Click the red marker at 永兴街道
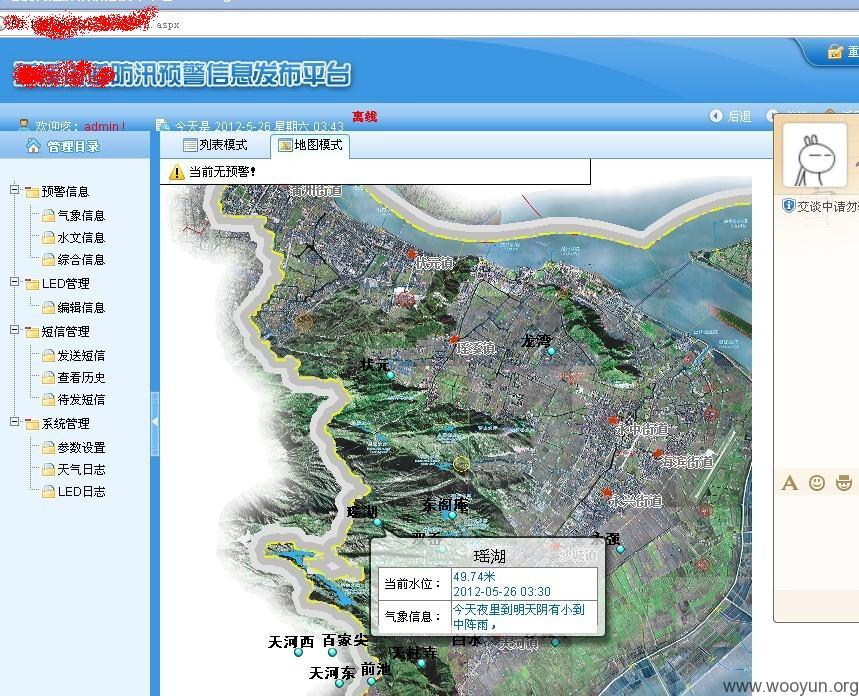Image resolution: width=859 pixels, height=696 pixels. [606, 492]
